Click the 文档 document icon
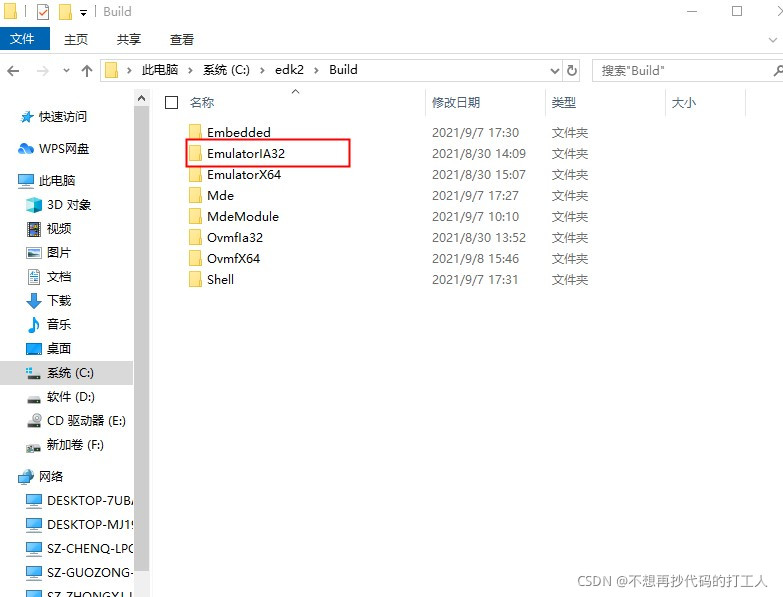783x597 pixels. tap(34, 277)
